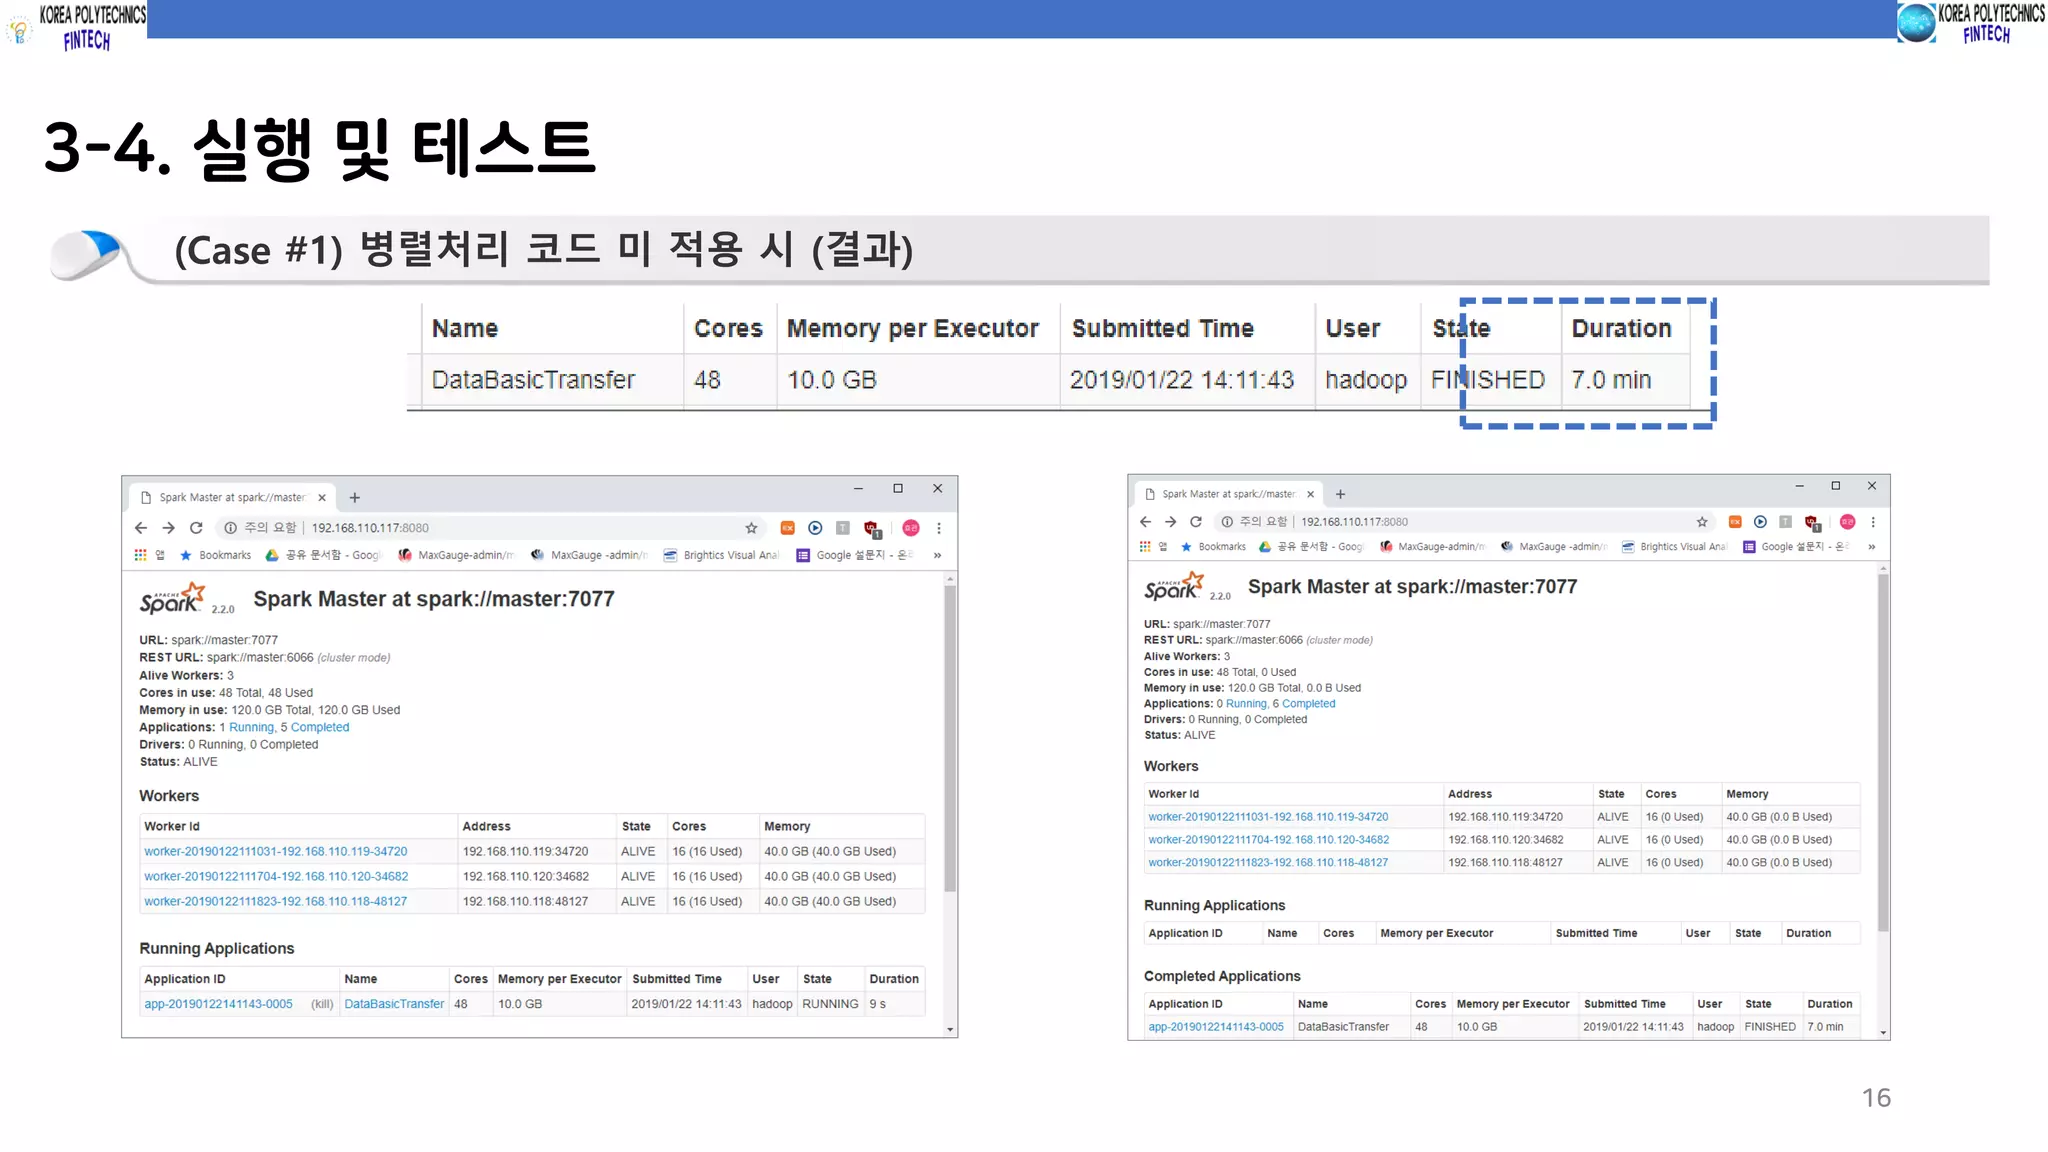Image resolution: width=2048 pixels, height=1152 pixels.
Task: Open new tab with plus in left browser
Action: [x=354, y=497]
